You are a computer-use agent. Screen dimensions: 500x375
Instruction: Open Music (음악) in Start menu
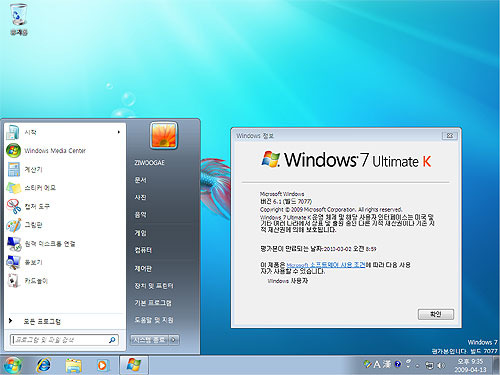click(140, 215)
